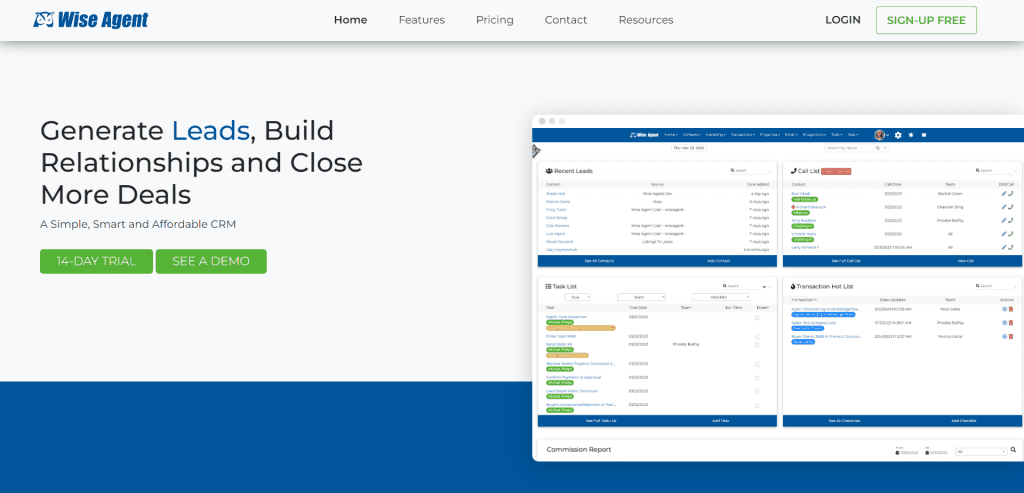Viewport: 1024px width, 493px height.
Task: Check Done for Lead Based Paint Disclosure
Action: pyautogui.click(x=758, y=392)
